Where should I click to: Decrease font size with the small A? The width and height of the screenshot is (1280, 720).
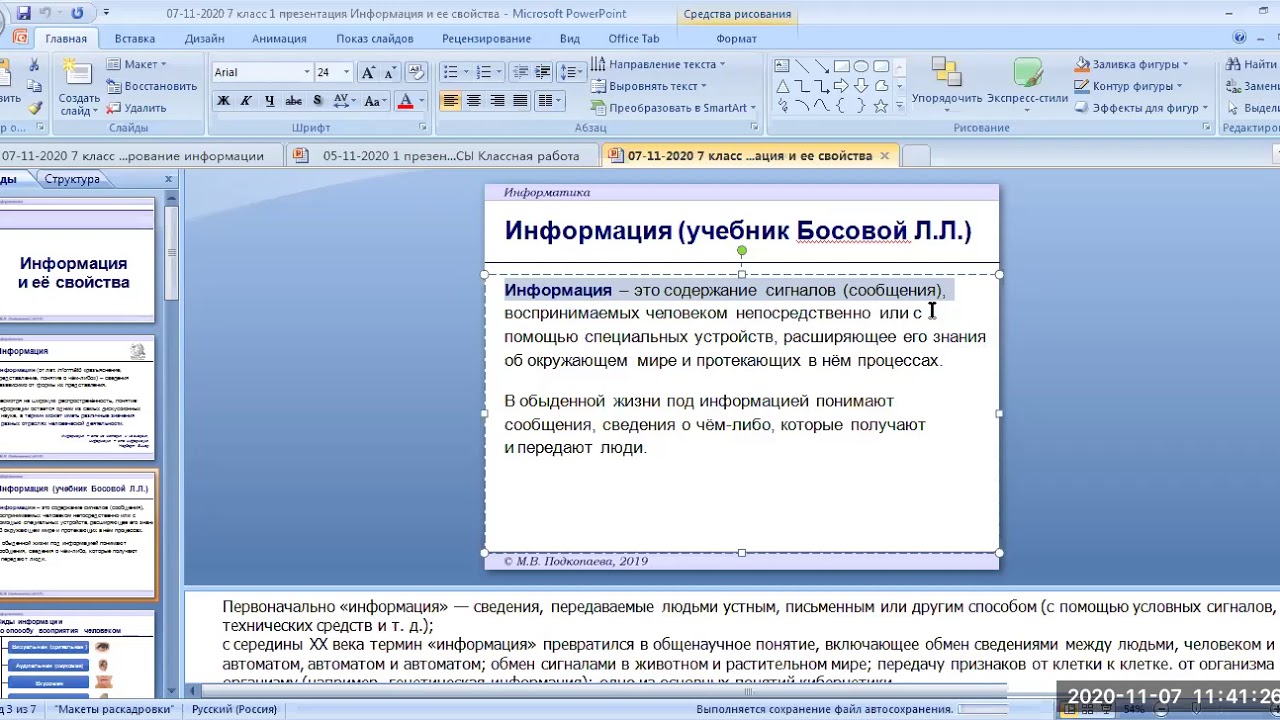388,72
